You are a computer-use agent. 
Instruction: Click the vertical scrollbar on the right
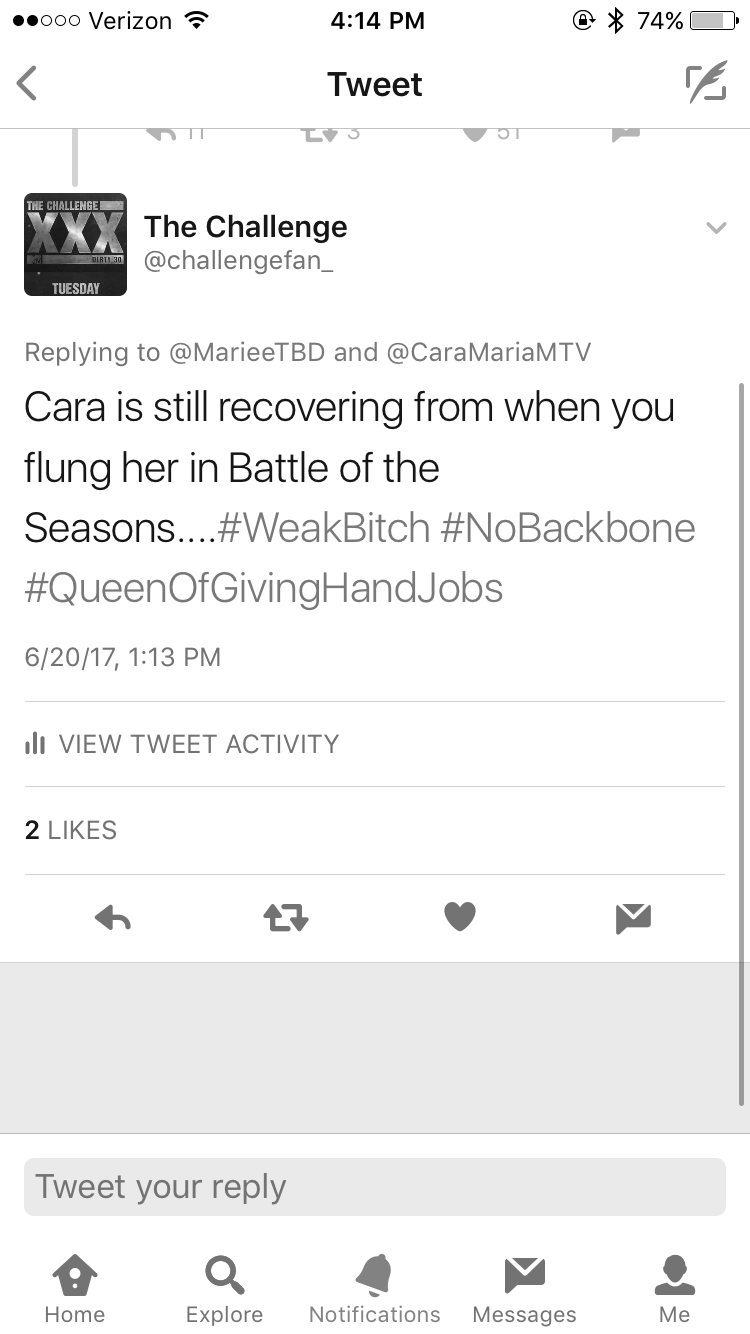[x=743, y=743]
